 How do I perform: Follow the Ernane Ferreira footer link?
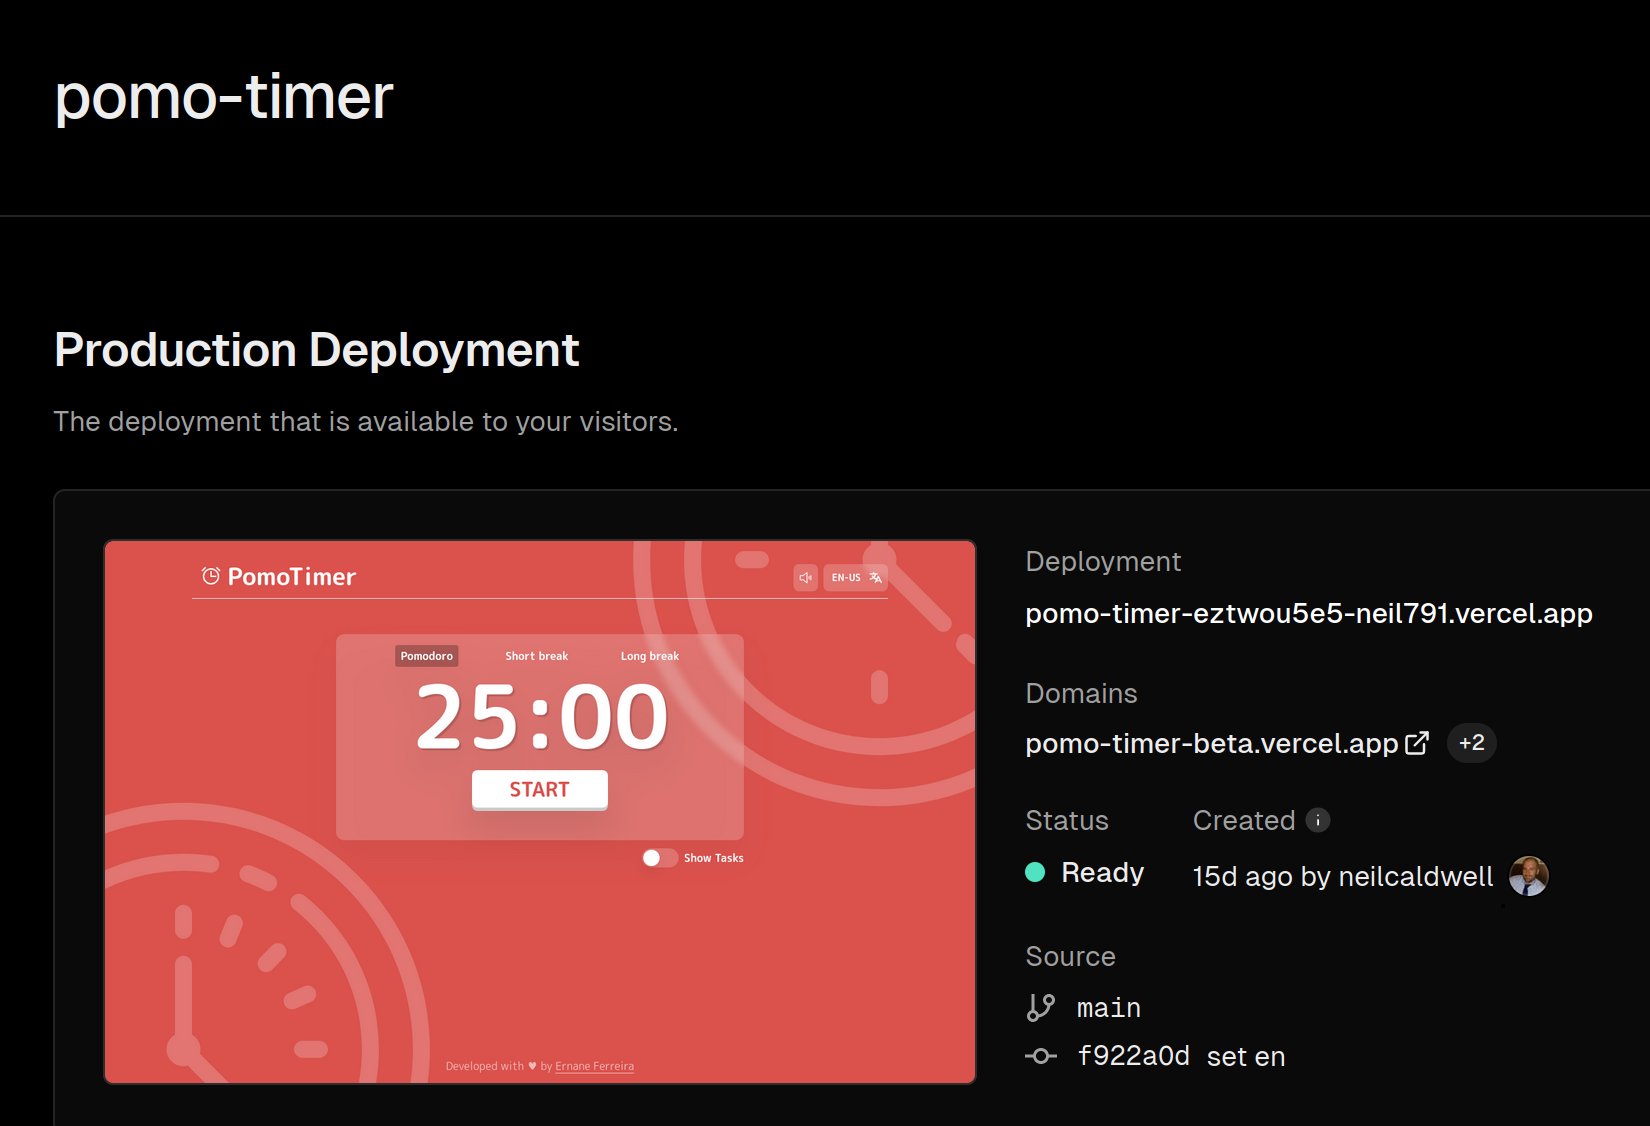coord(594,1066)
